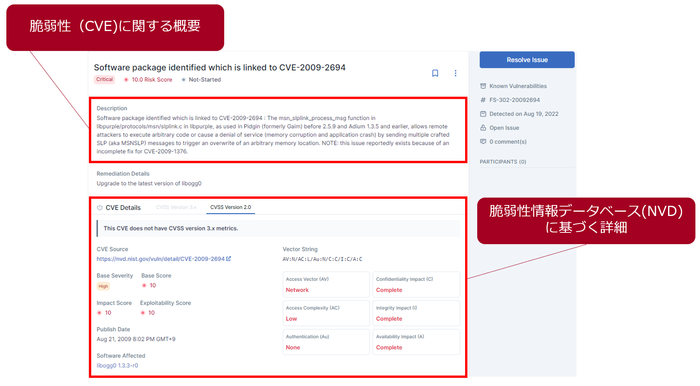
Task: Open the libogg0 1.3.3-r0 software link
Action: click(117, 365)
